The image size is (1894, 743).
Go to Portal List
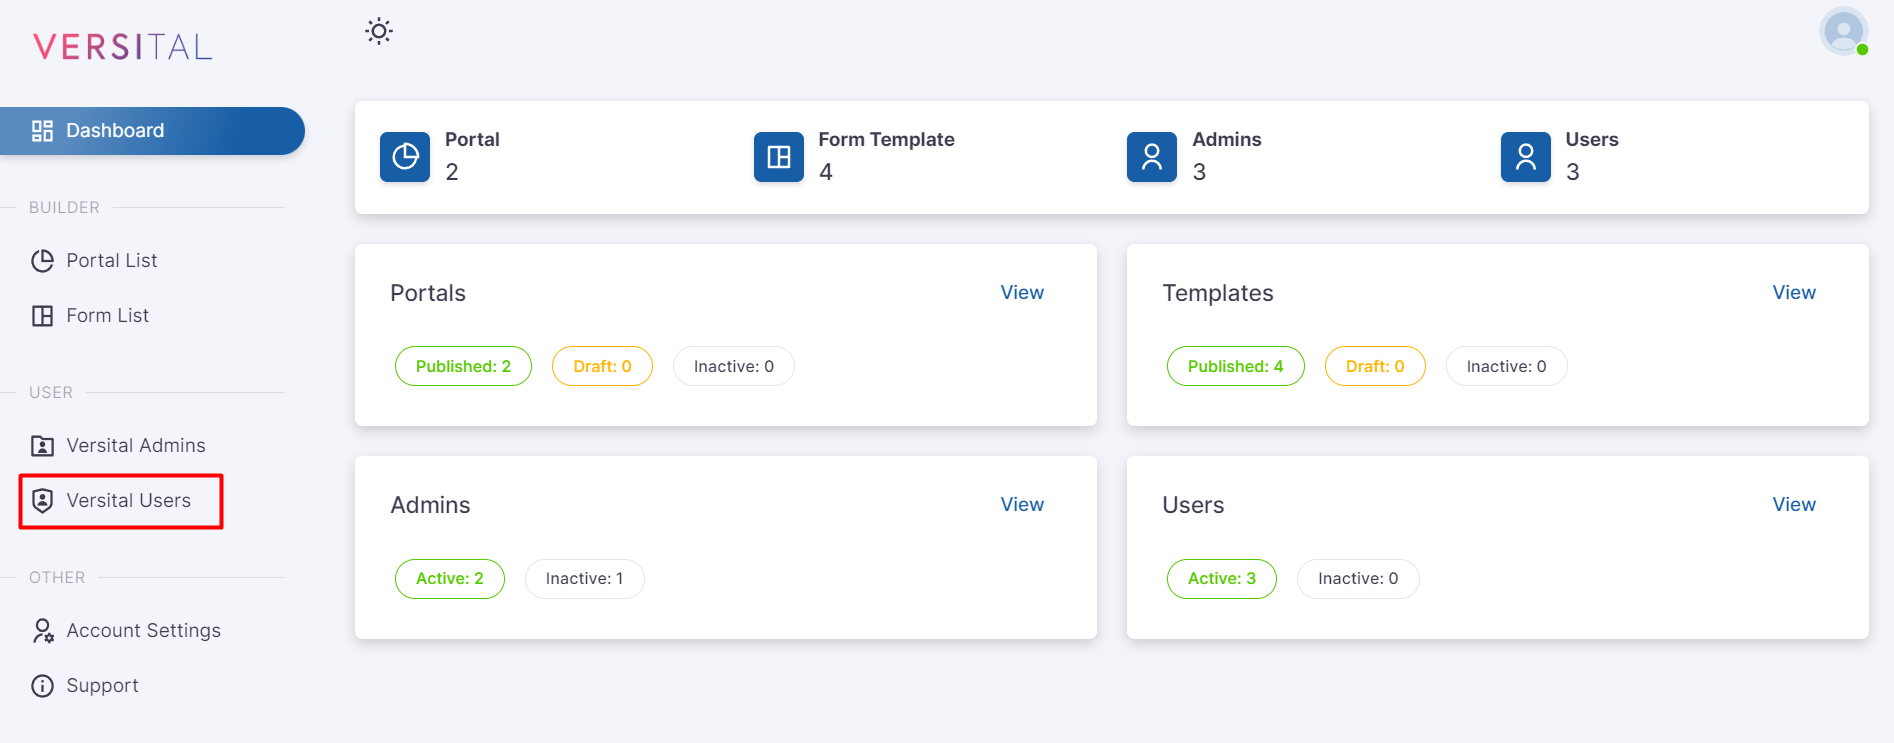click(111, 261)
